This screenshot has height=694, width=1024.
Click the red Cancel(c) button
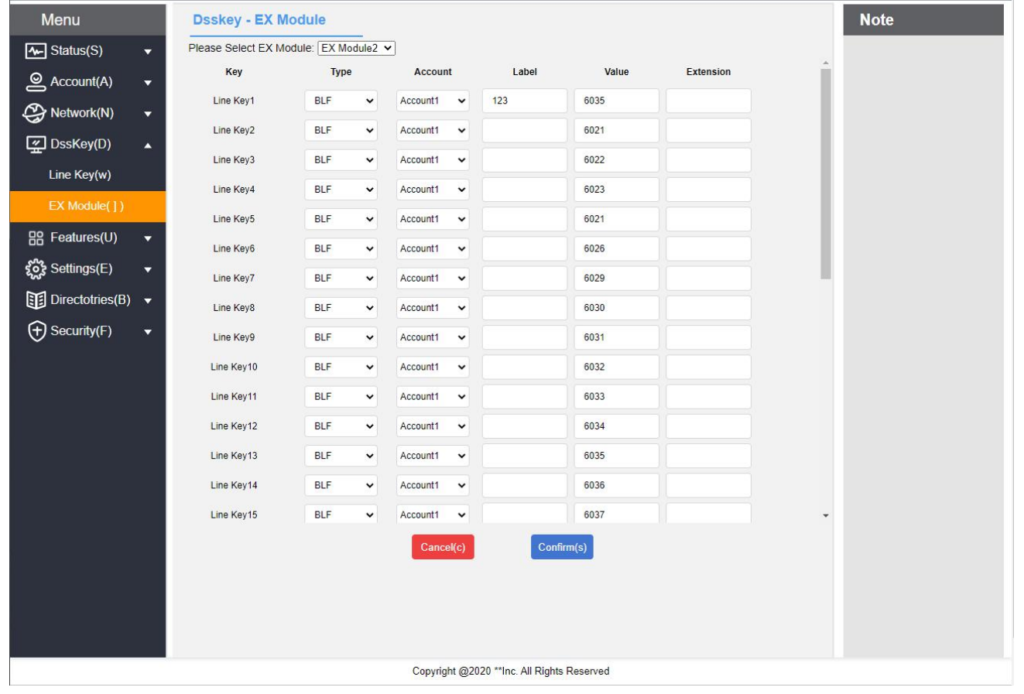click(x=443, y=547)
